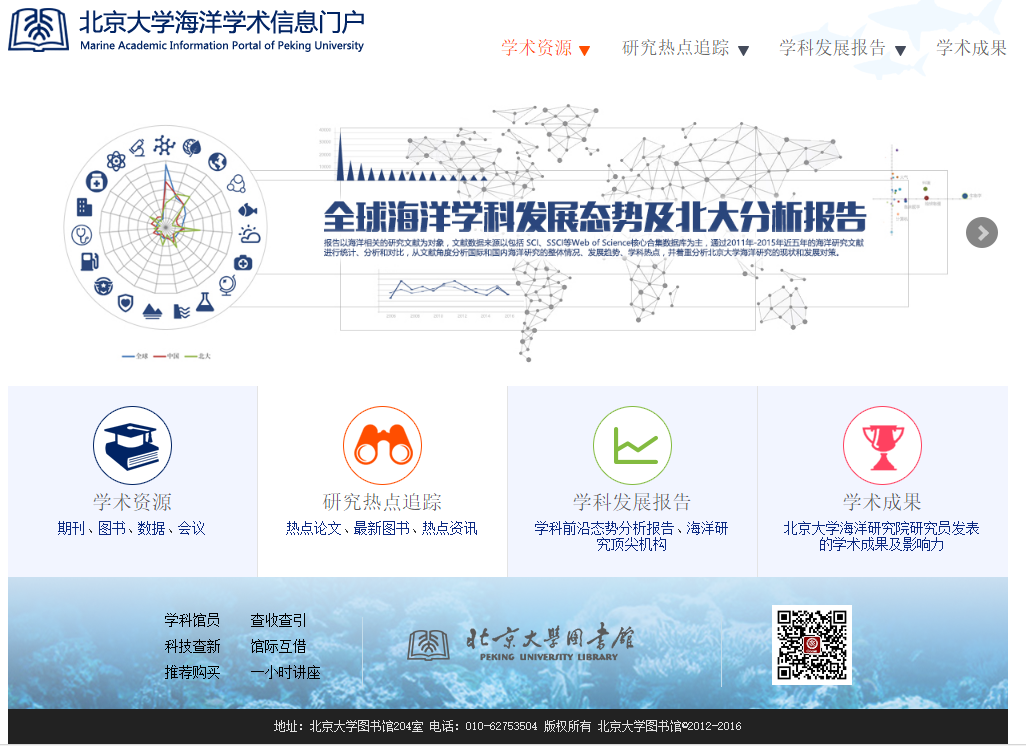
Task: Click the Peking University Library footer logo
Action: pyautogui.click(x=520, y=643)
